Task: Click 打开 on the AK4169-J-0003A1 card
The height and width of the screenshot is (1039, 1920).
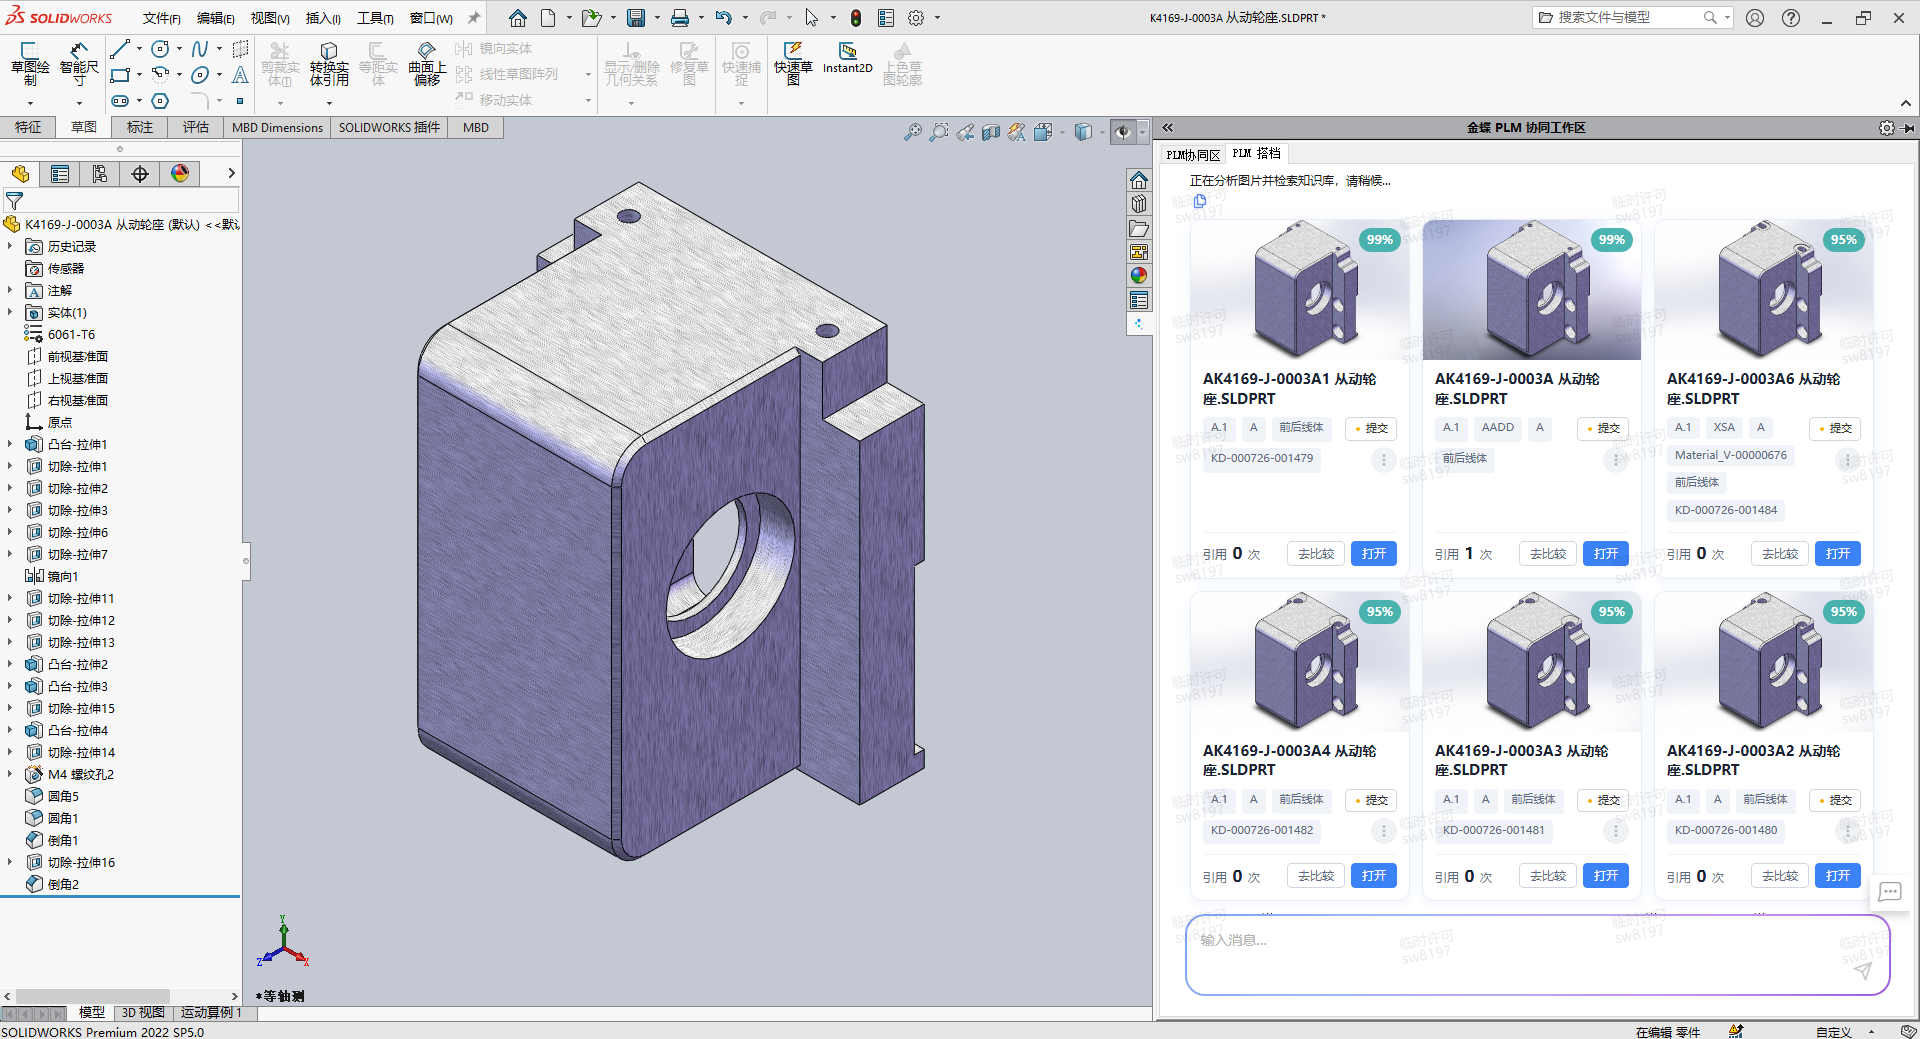Action: [x=1374, y=554]
